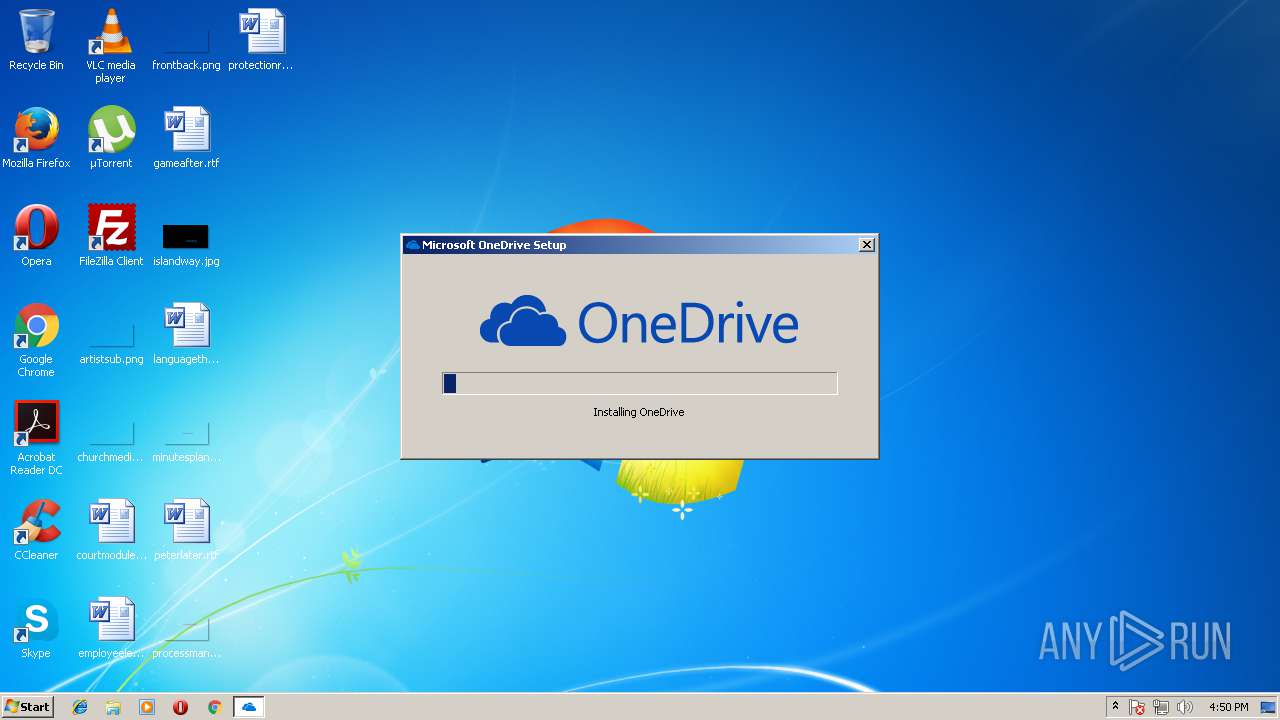Click the Chrome icon in taskbar

214,707
